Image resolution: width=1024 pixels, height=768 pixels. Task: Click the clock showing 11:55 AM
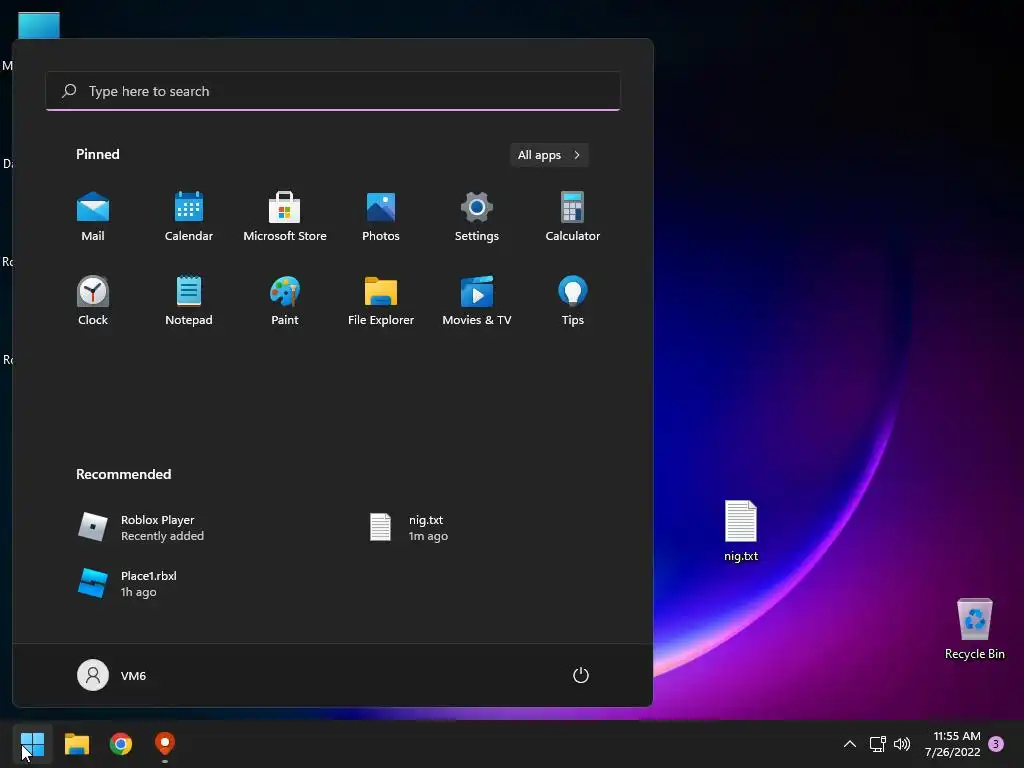[953, 744]
